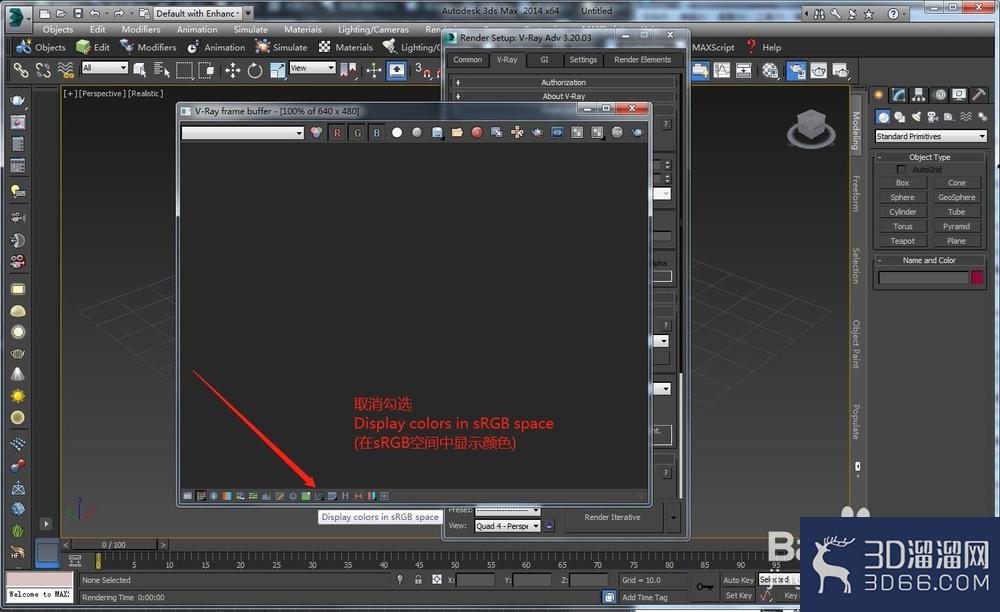Open the Modify panel tab icon
The width and height of the screenshot is (1000, 612).
[x=899, y=95]
